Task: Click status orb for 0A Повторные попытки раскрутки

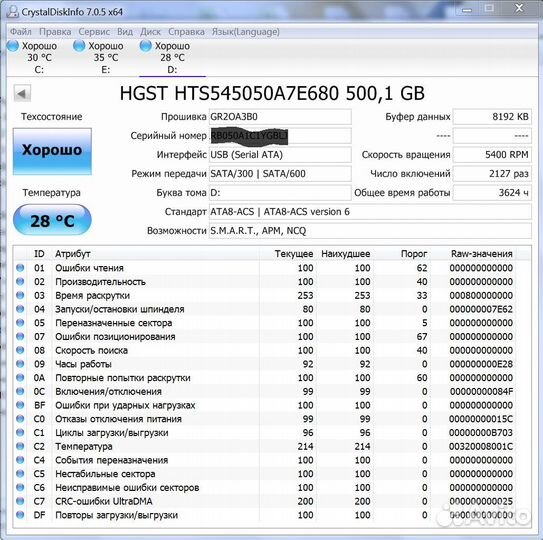Action: click(x=20, y=378)
